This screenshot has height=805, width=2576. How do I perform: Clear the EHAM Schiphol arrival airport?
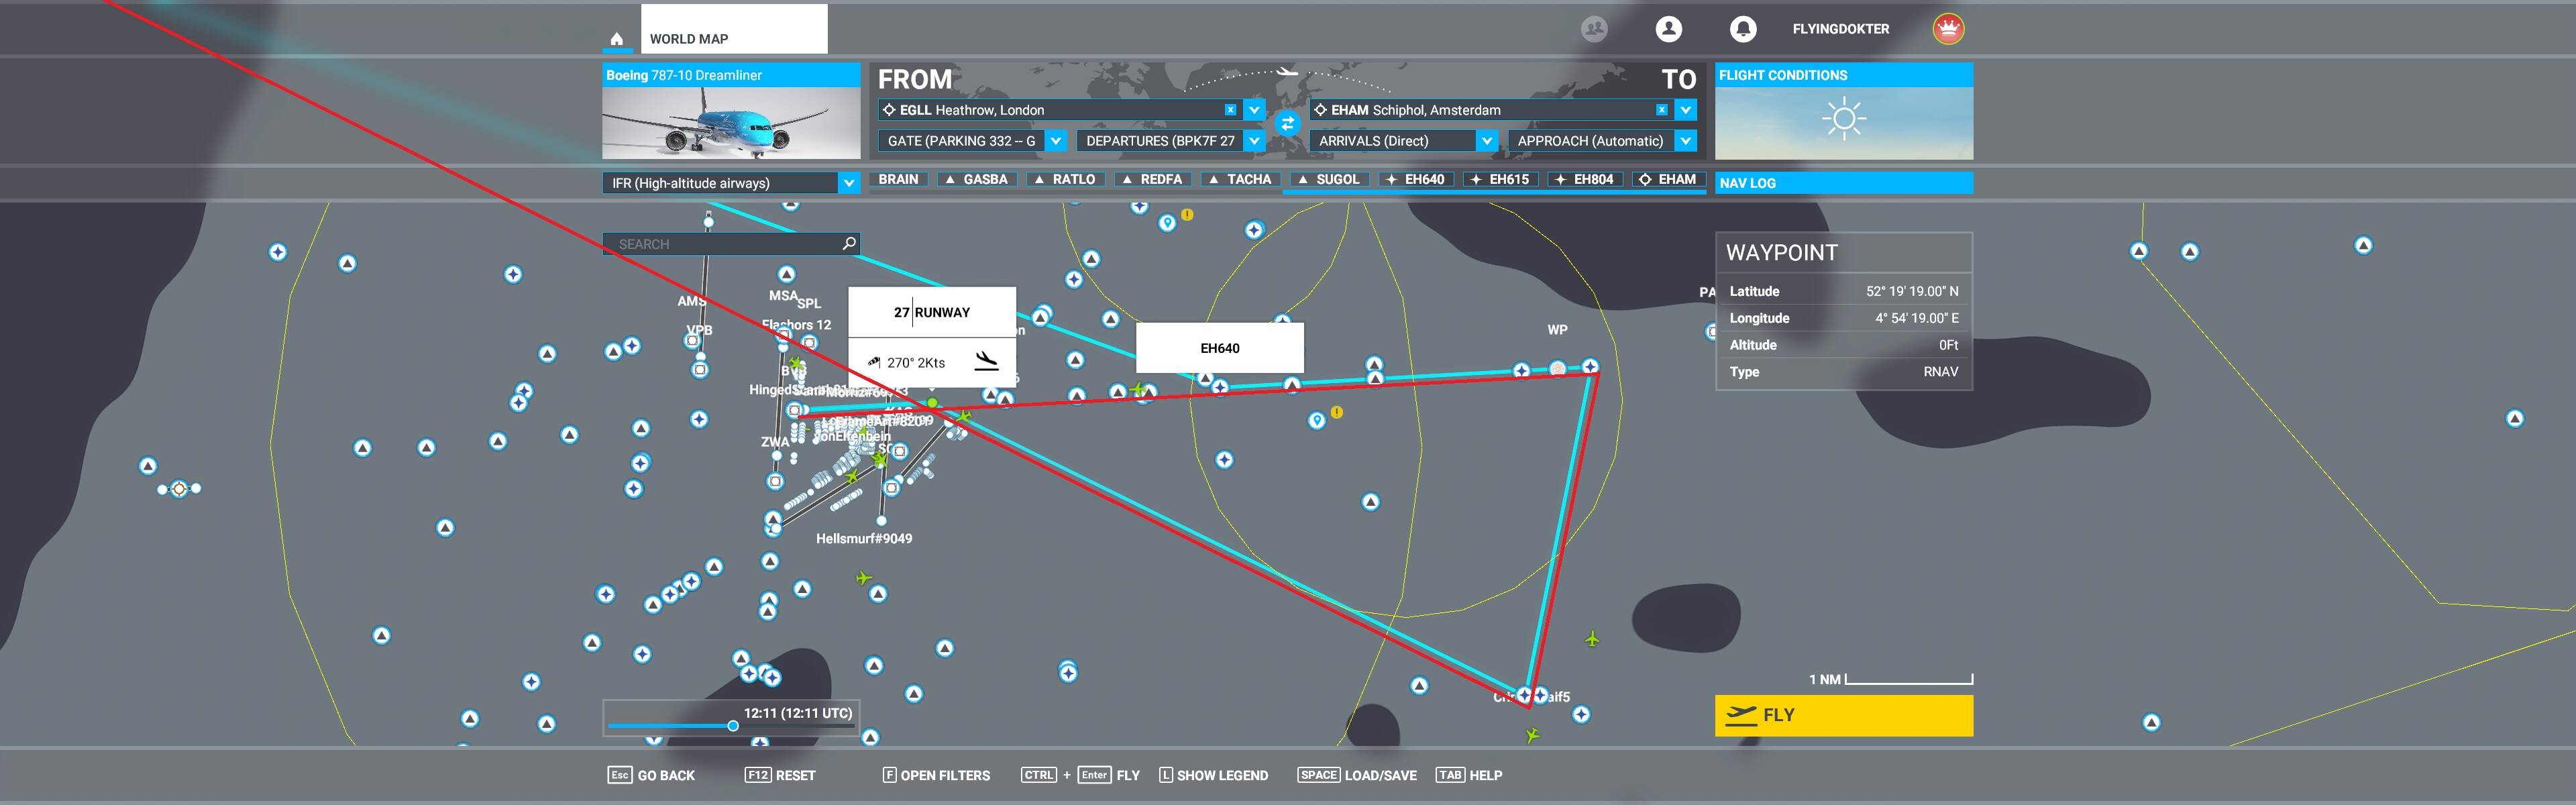point(1661,110)
